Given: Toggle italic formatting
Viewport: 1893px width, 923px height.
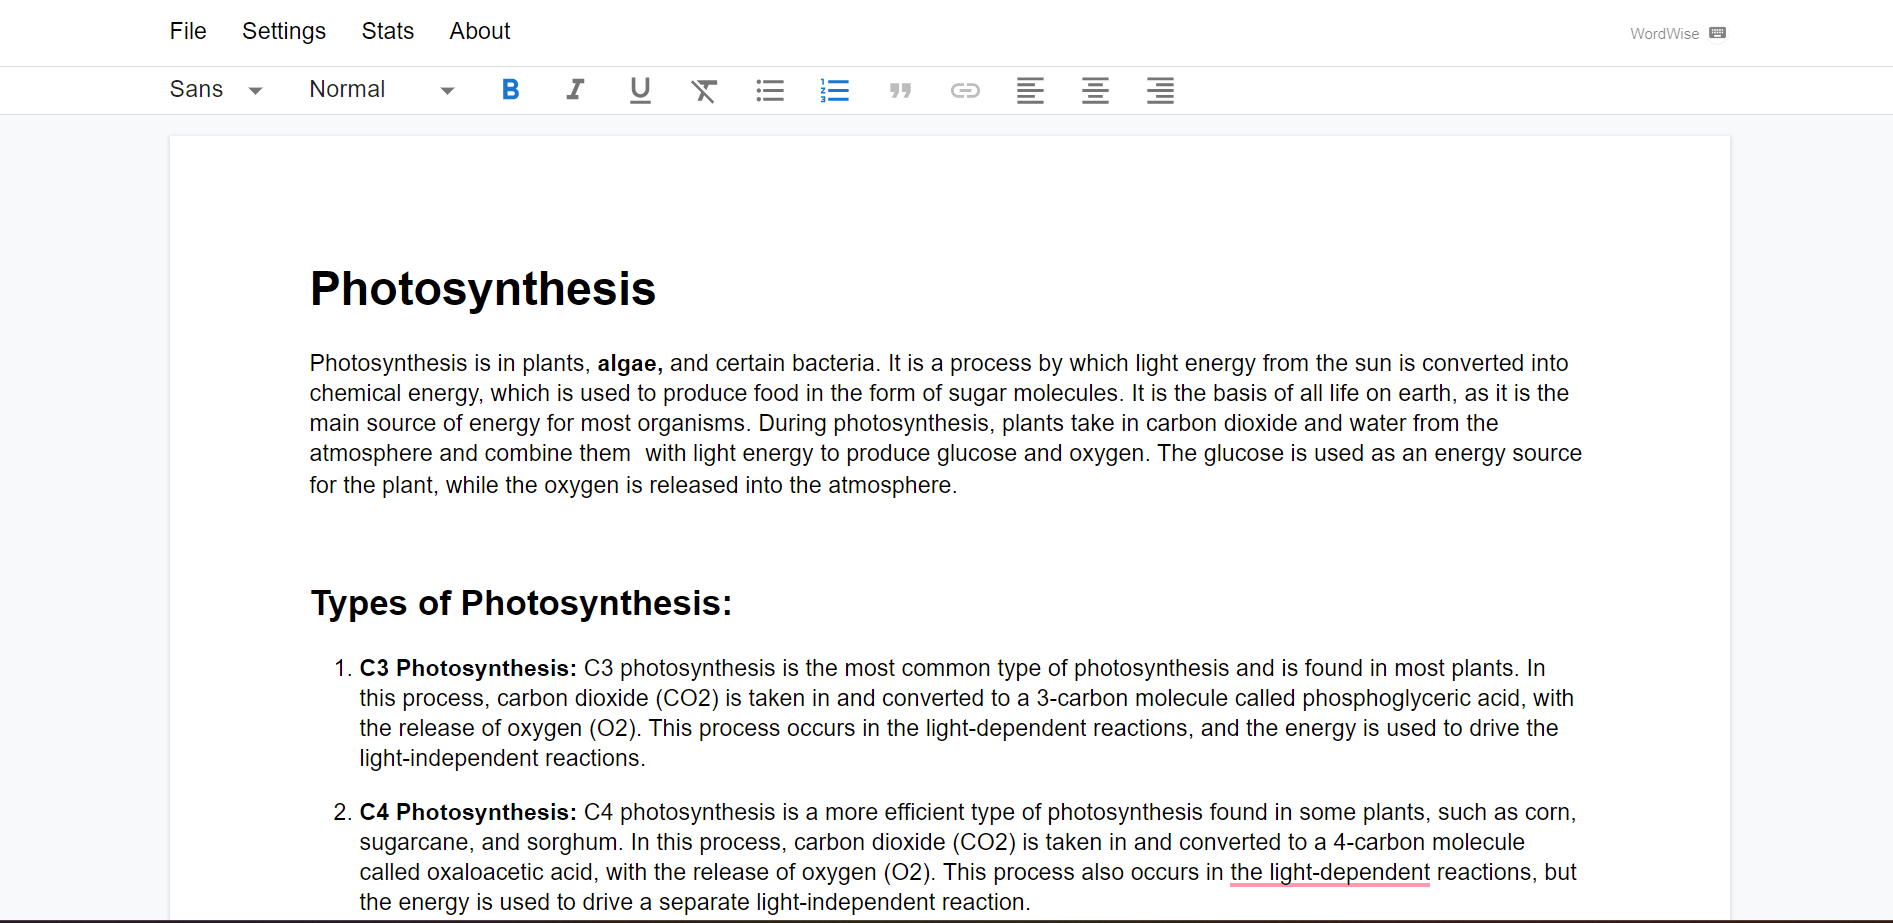Looking at the screenshot, I should [x=575, y=90].
